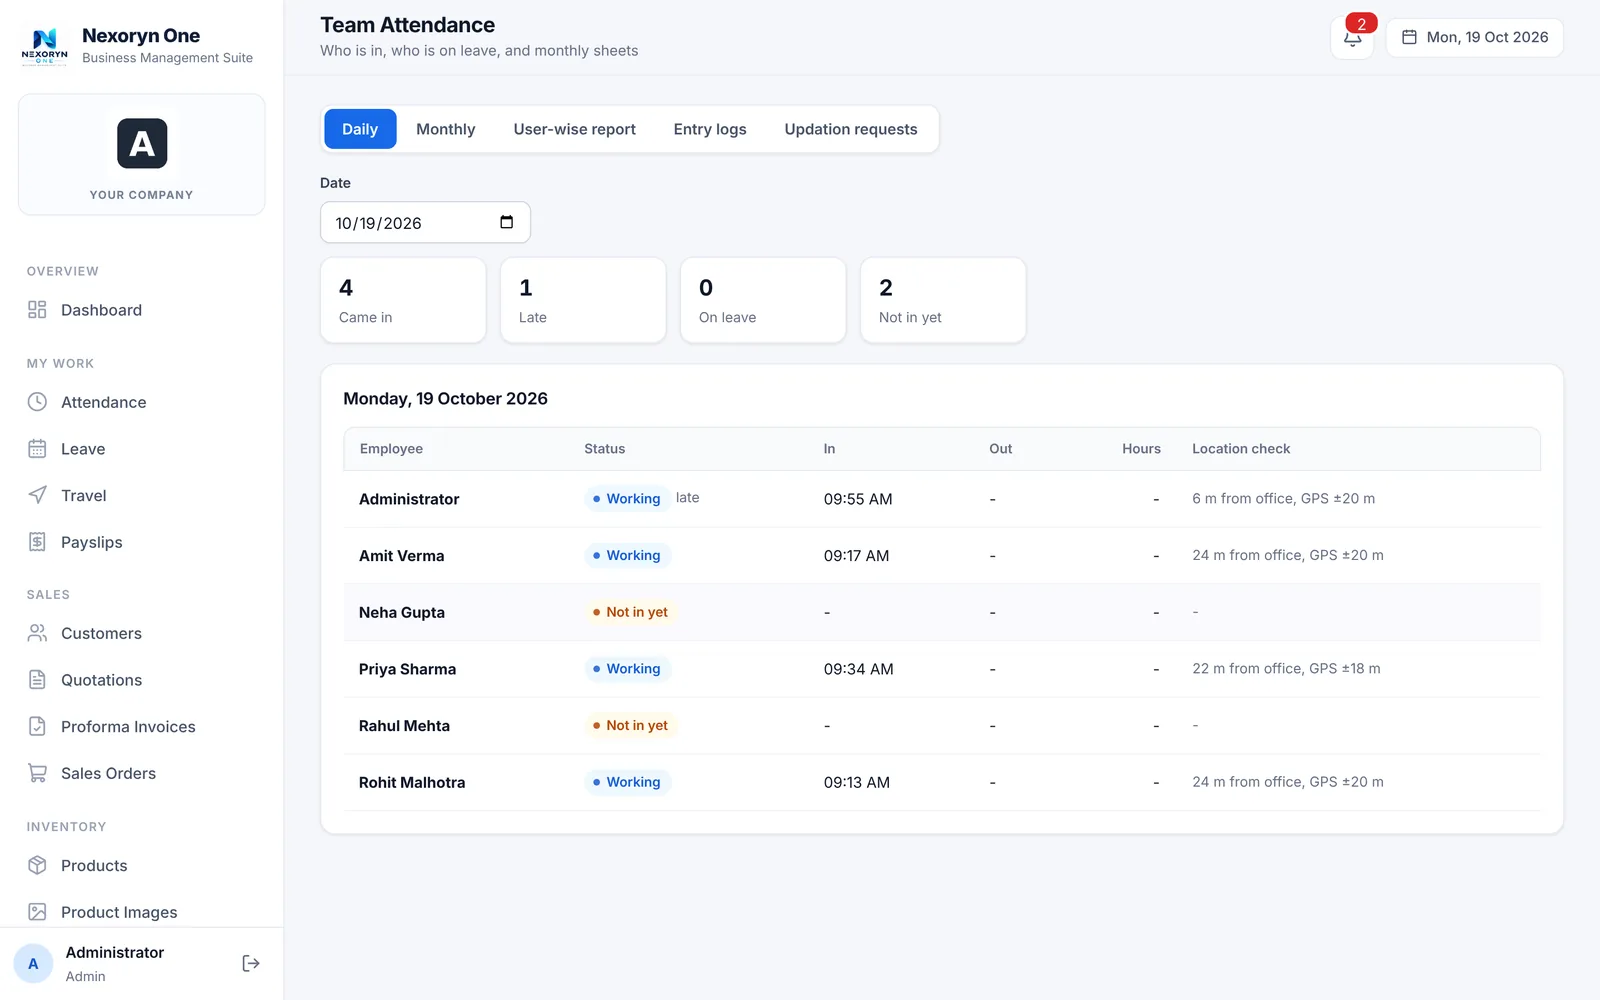The image size is (1600, 1000).
Task: Open the User-wise report tab
Action: coord(575,129)
